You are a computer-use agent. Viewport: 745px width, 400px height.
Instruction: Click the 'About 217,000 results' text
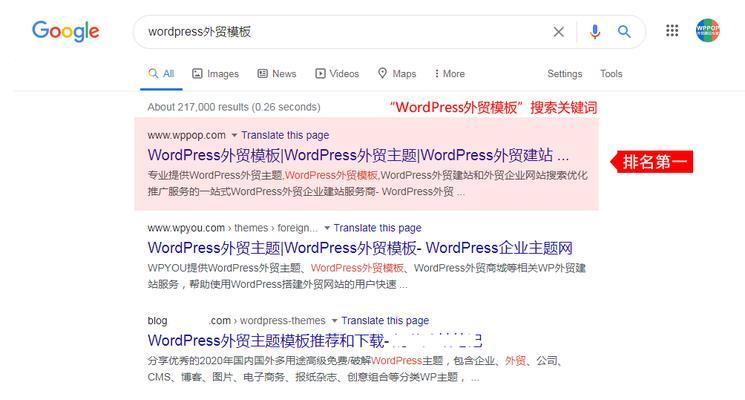tap(234, 107)
